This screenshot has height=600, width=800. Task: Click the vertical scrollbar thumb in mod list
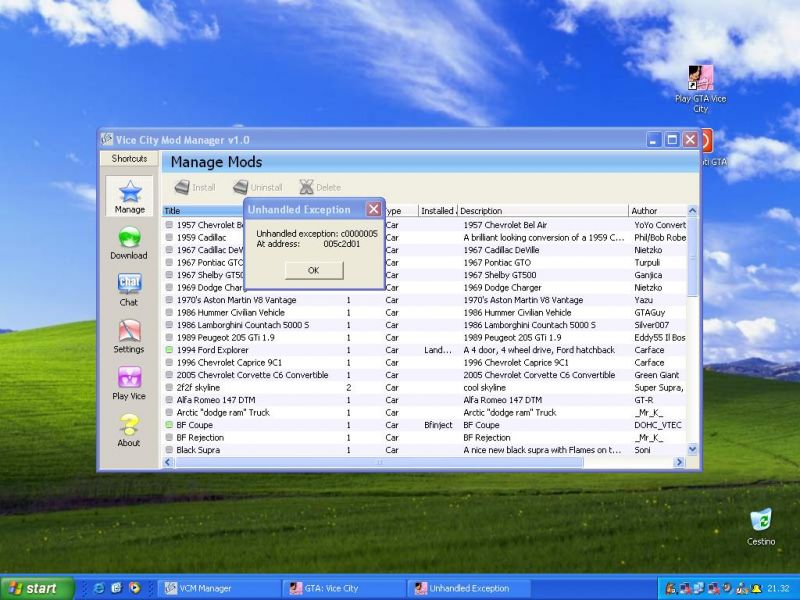coord(692,256)
